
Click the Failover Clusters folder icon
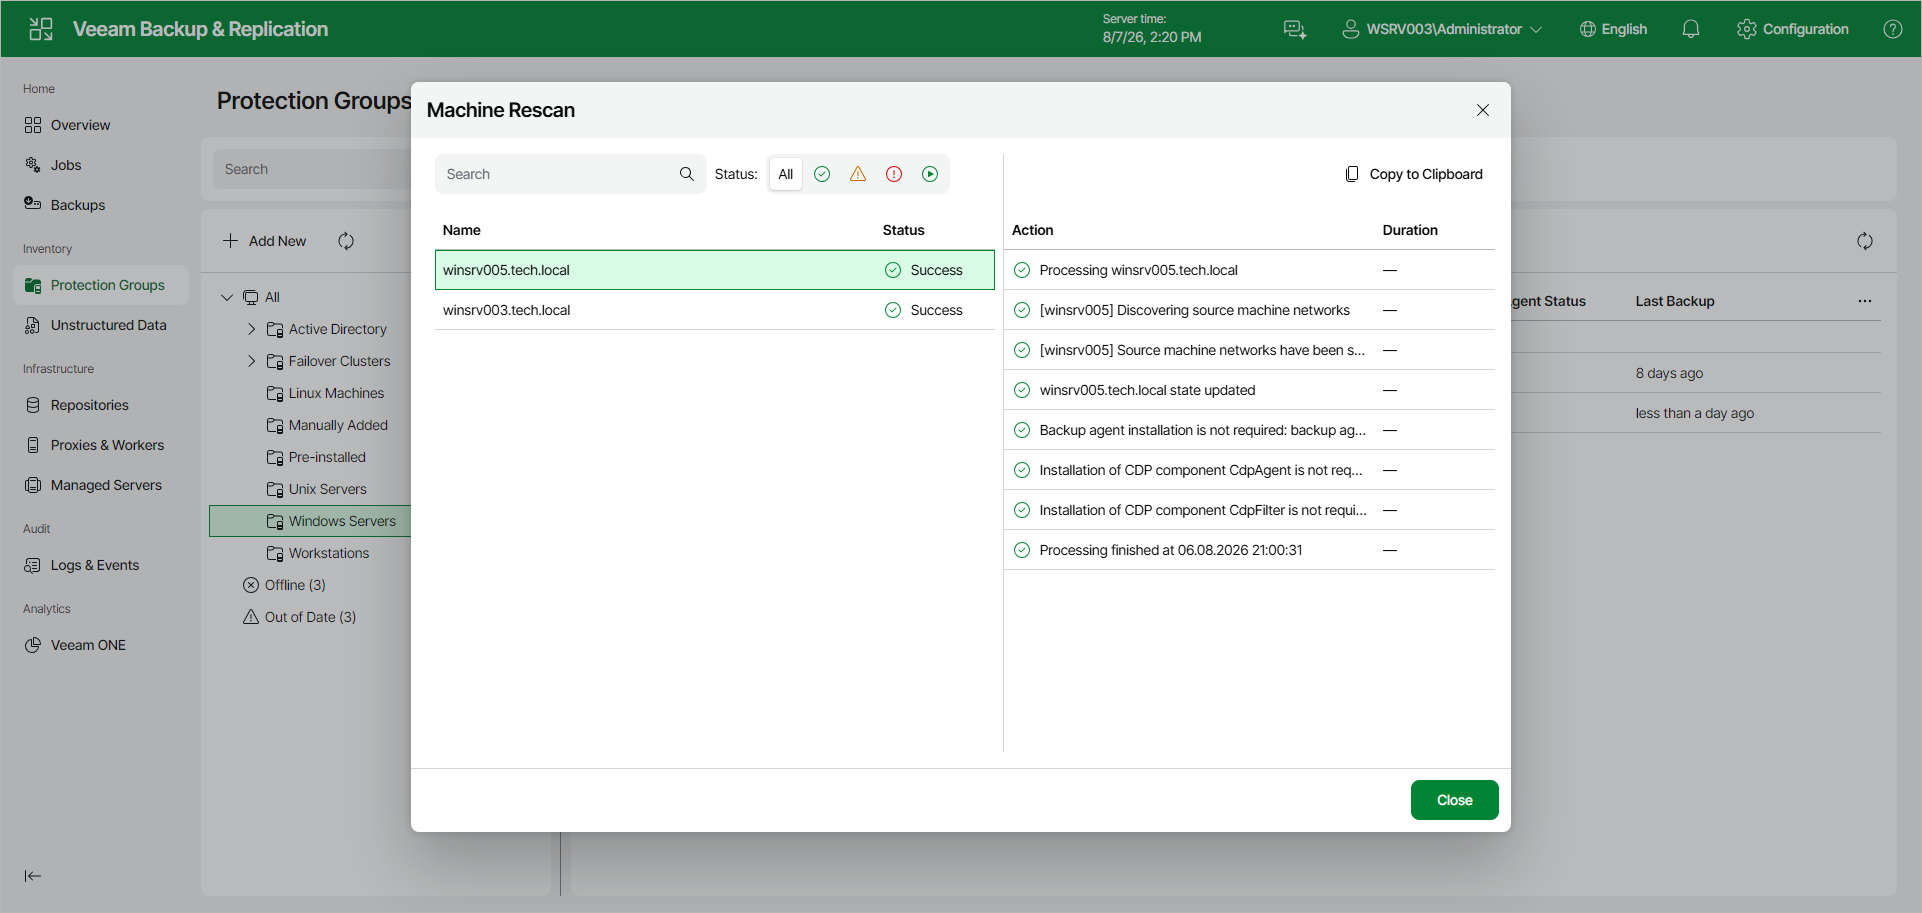tap(275, 361)
